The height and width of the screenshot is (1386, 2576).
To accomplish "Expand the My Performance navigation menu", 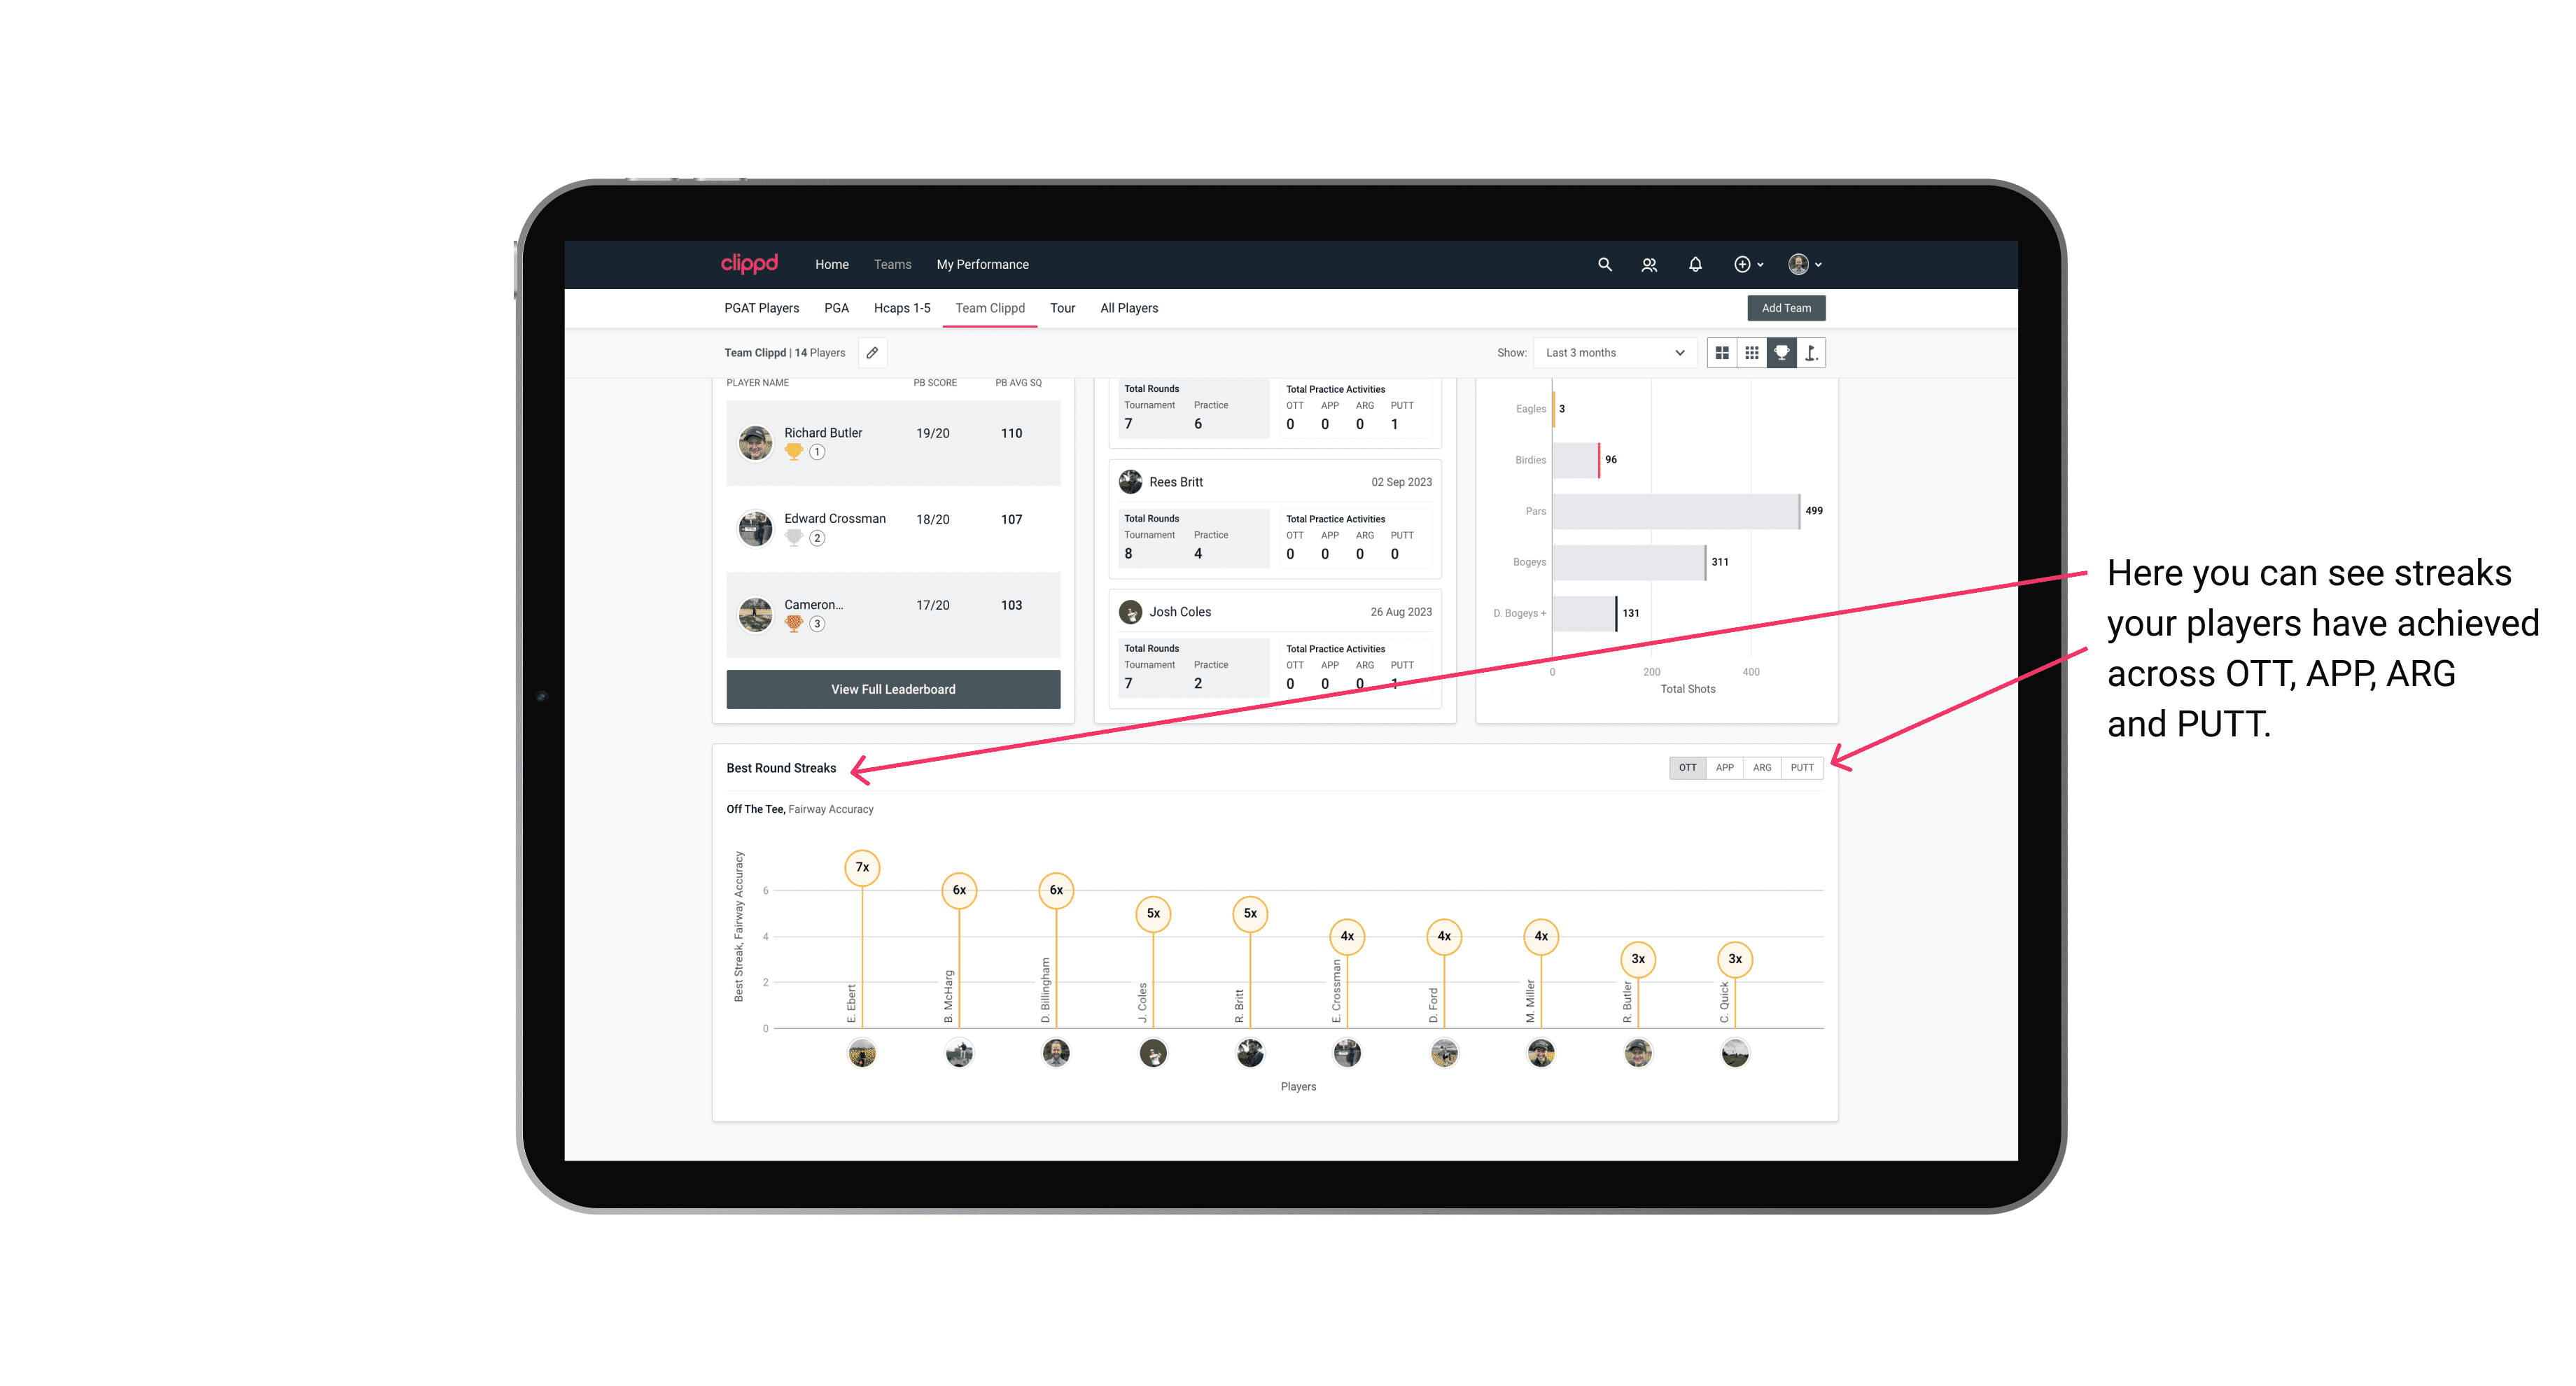I will point(983,265).
